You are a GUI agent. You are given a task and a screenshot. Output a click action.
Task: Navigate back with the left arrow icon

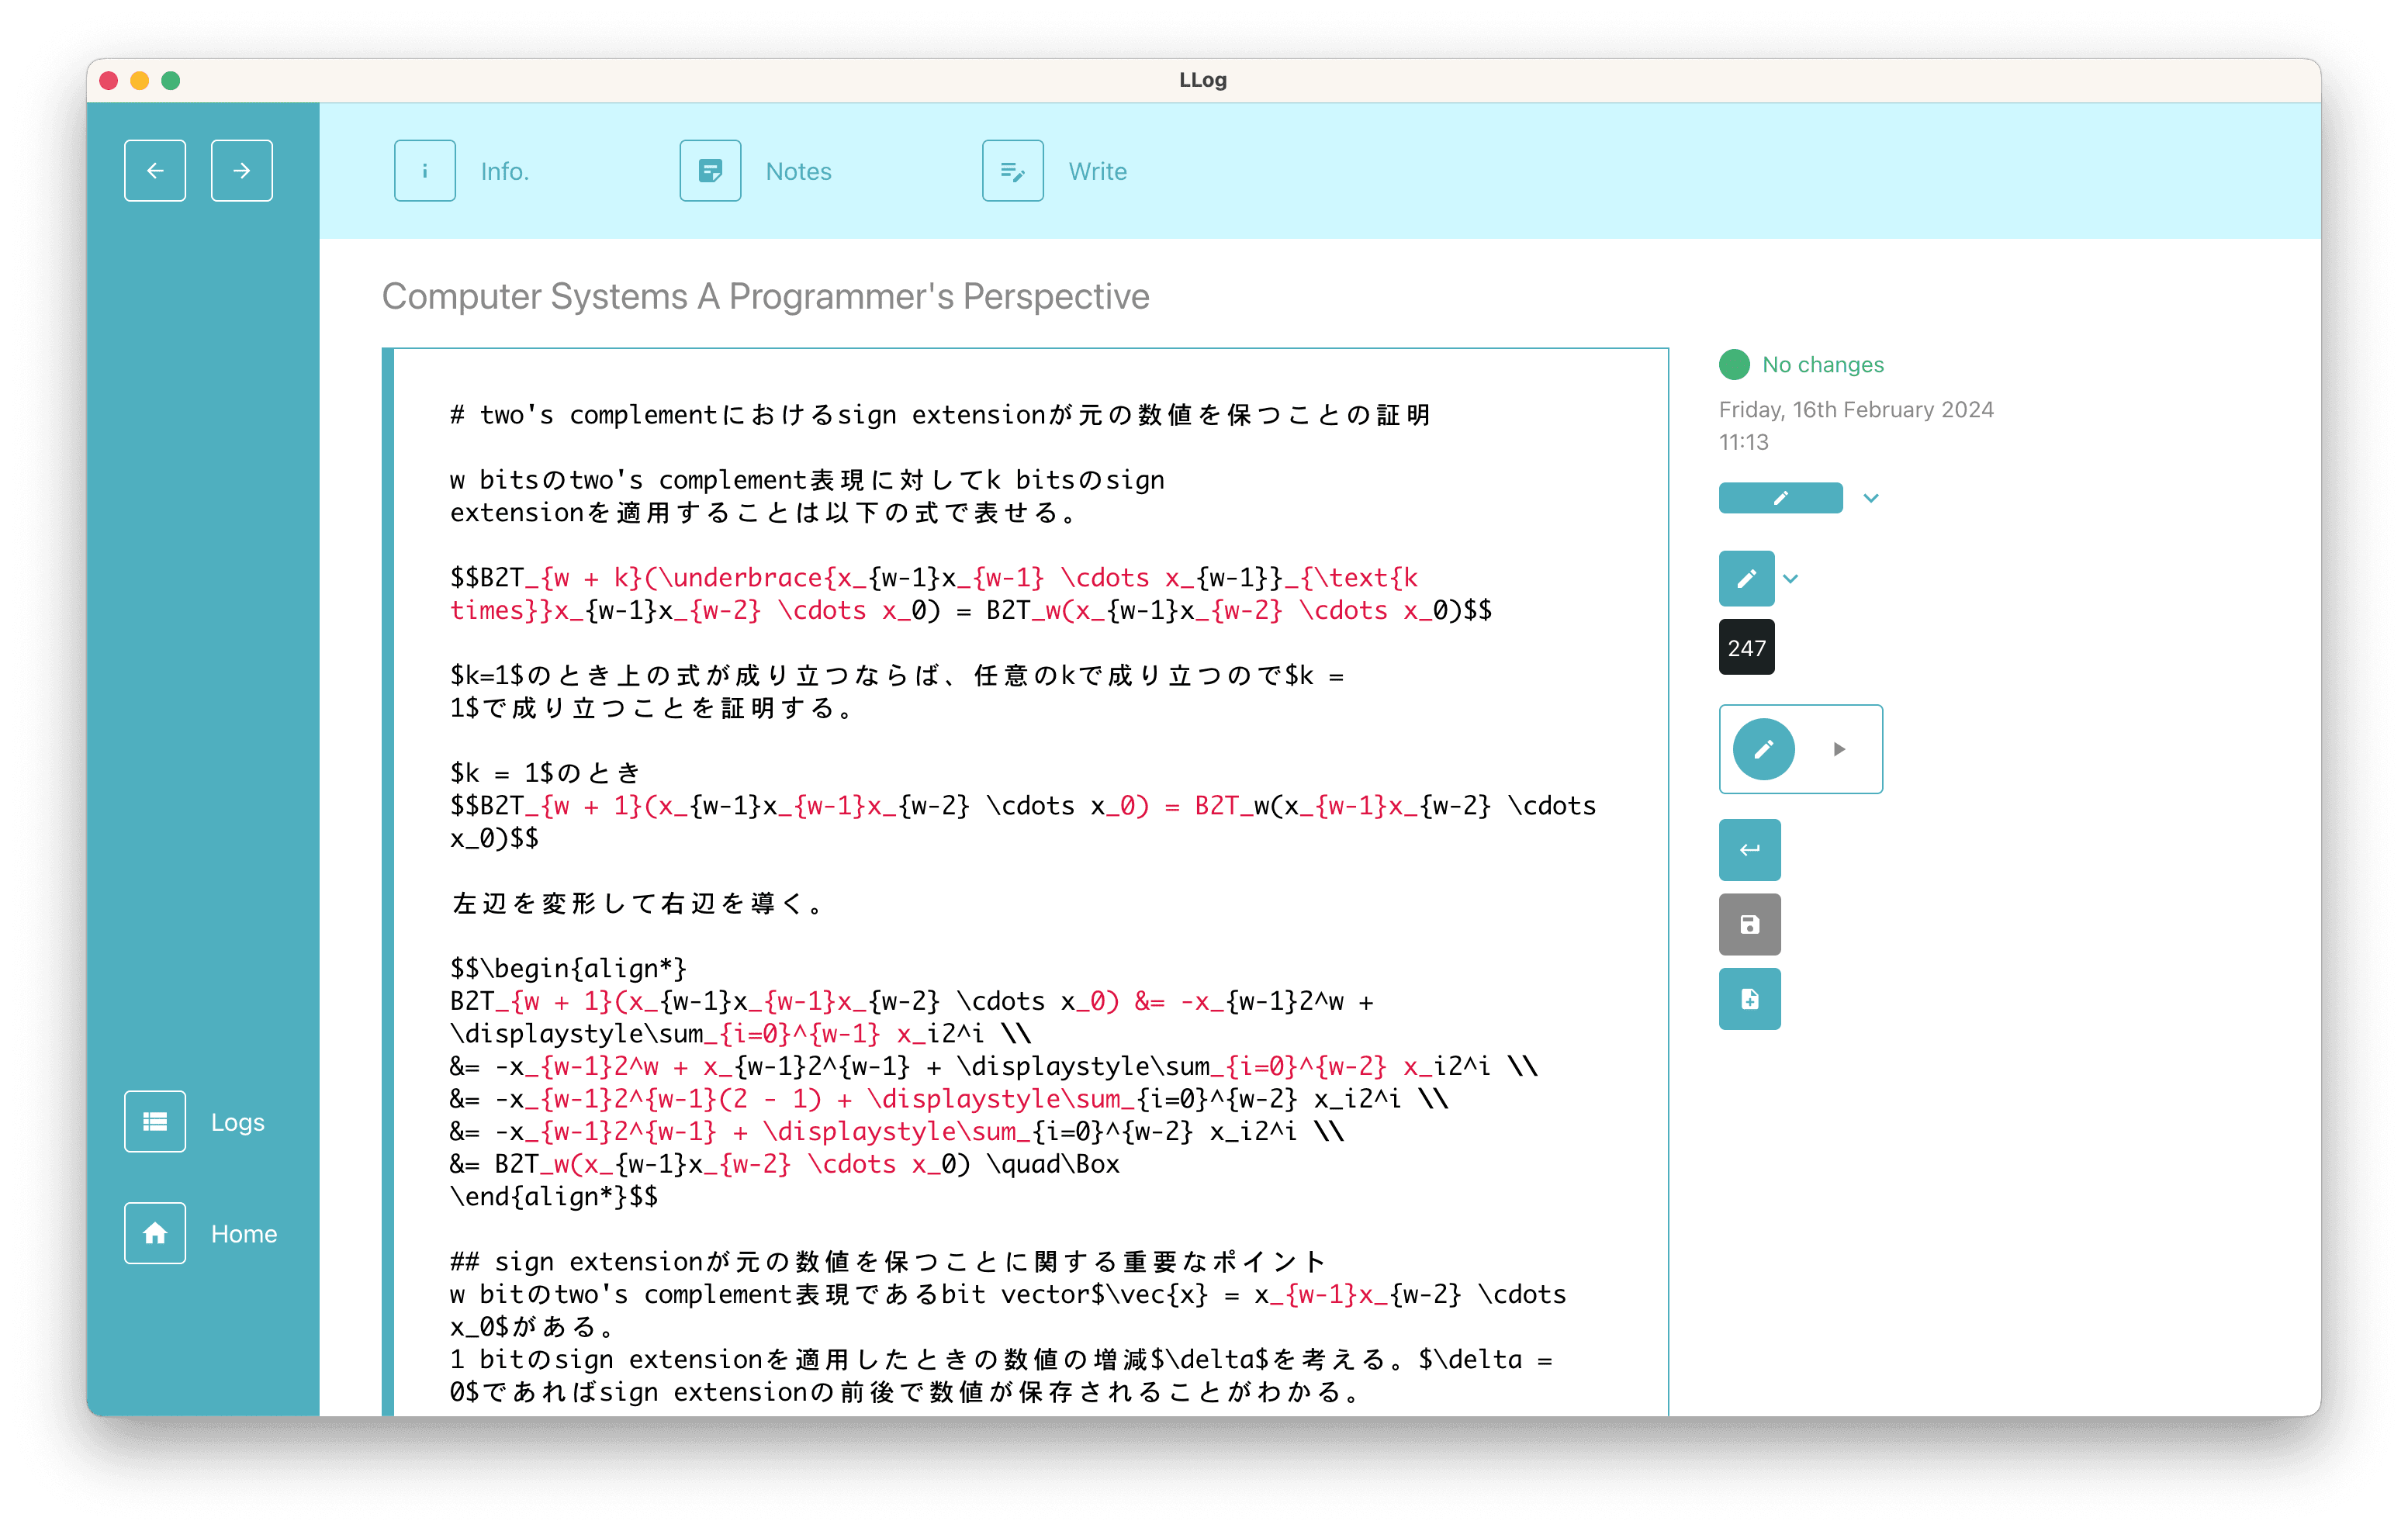click(x=155, y=170)
